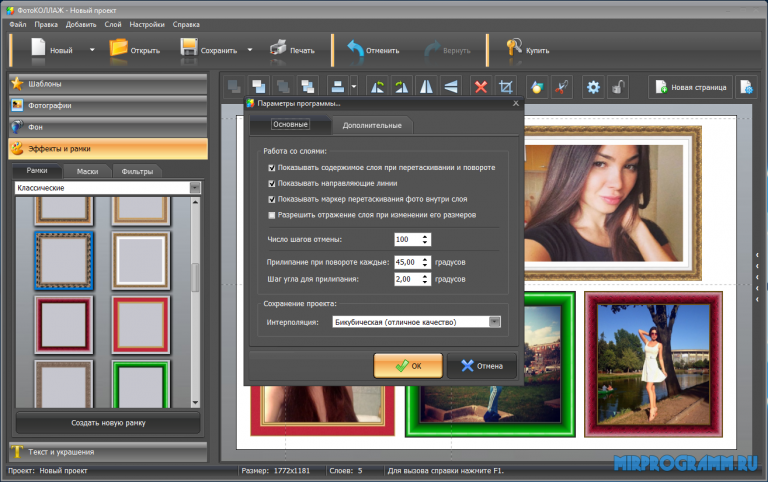
Task: Choose the dark red frame thumbnail
Action: coord(64,325)
